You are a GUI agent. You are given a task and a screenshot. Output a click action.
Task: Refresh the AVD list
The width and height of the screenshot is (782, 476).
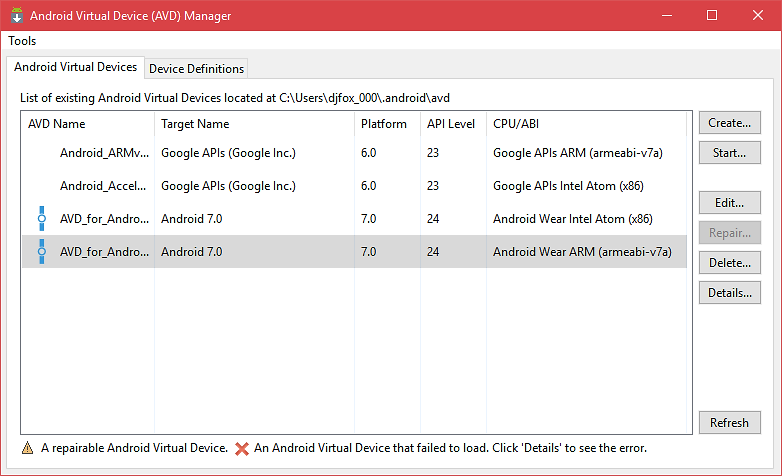pyautogui.click(x=730, y=423)
